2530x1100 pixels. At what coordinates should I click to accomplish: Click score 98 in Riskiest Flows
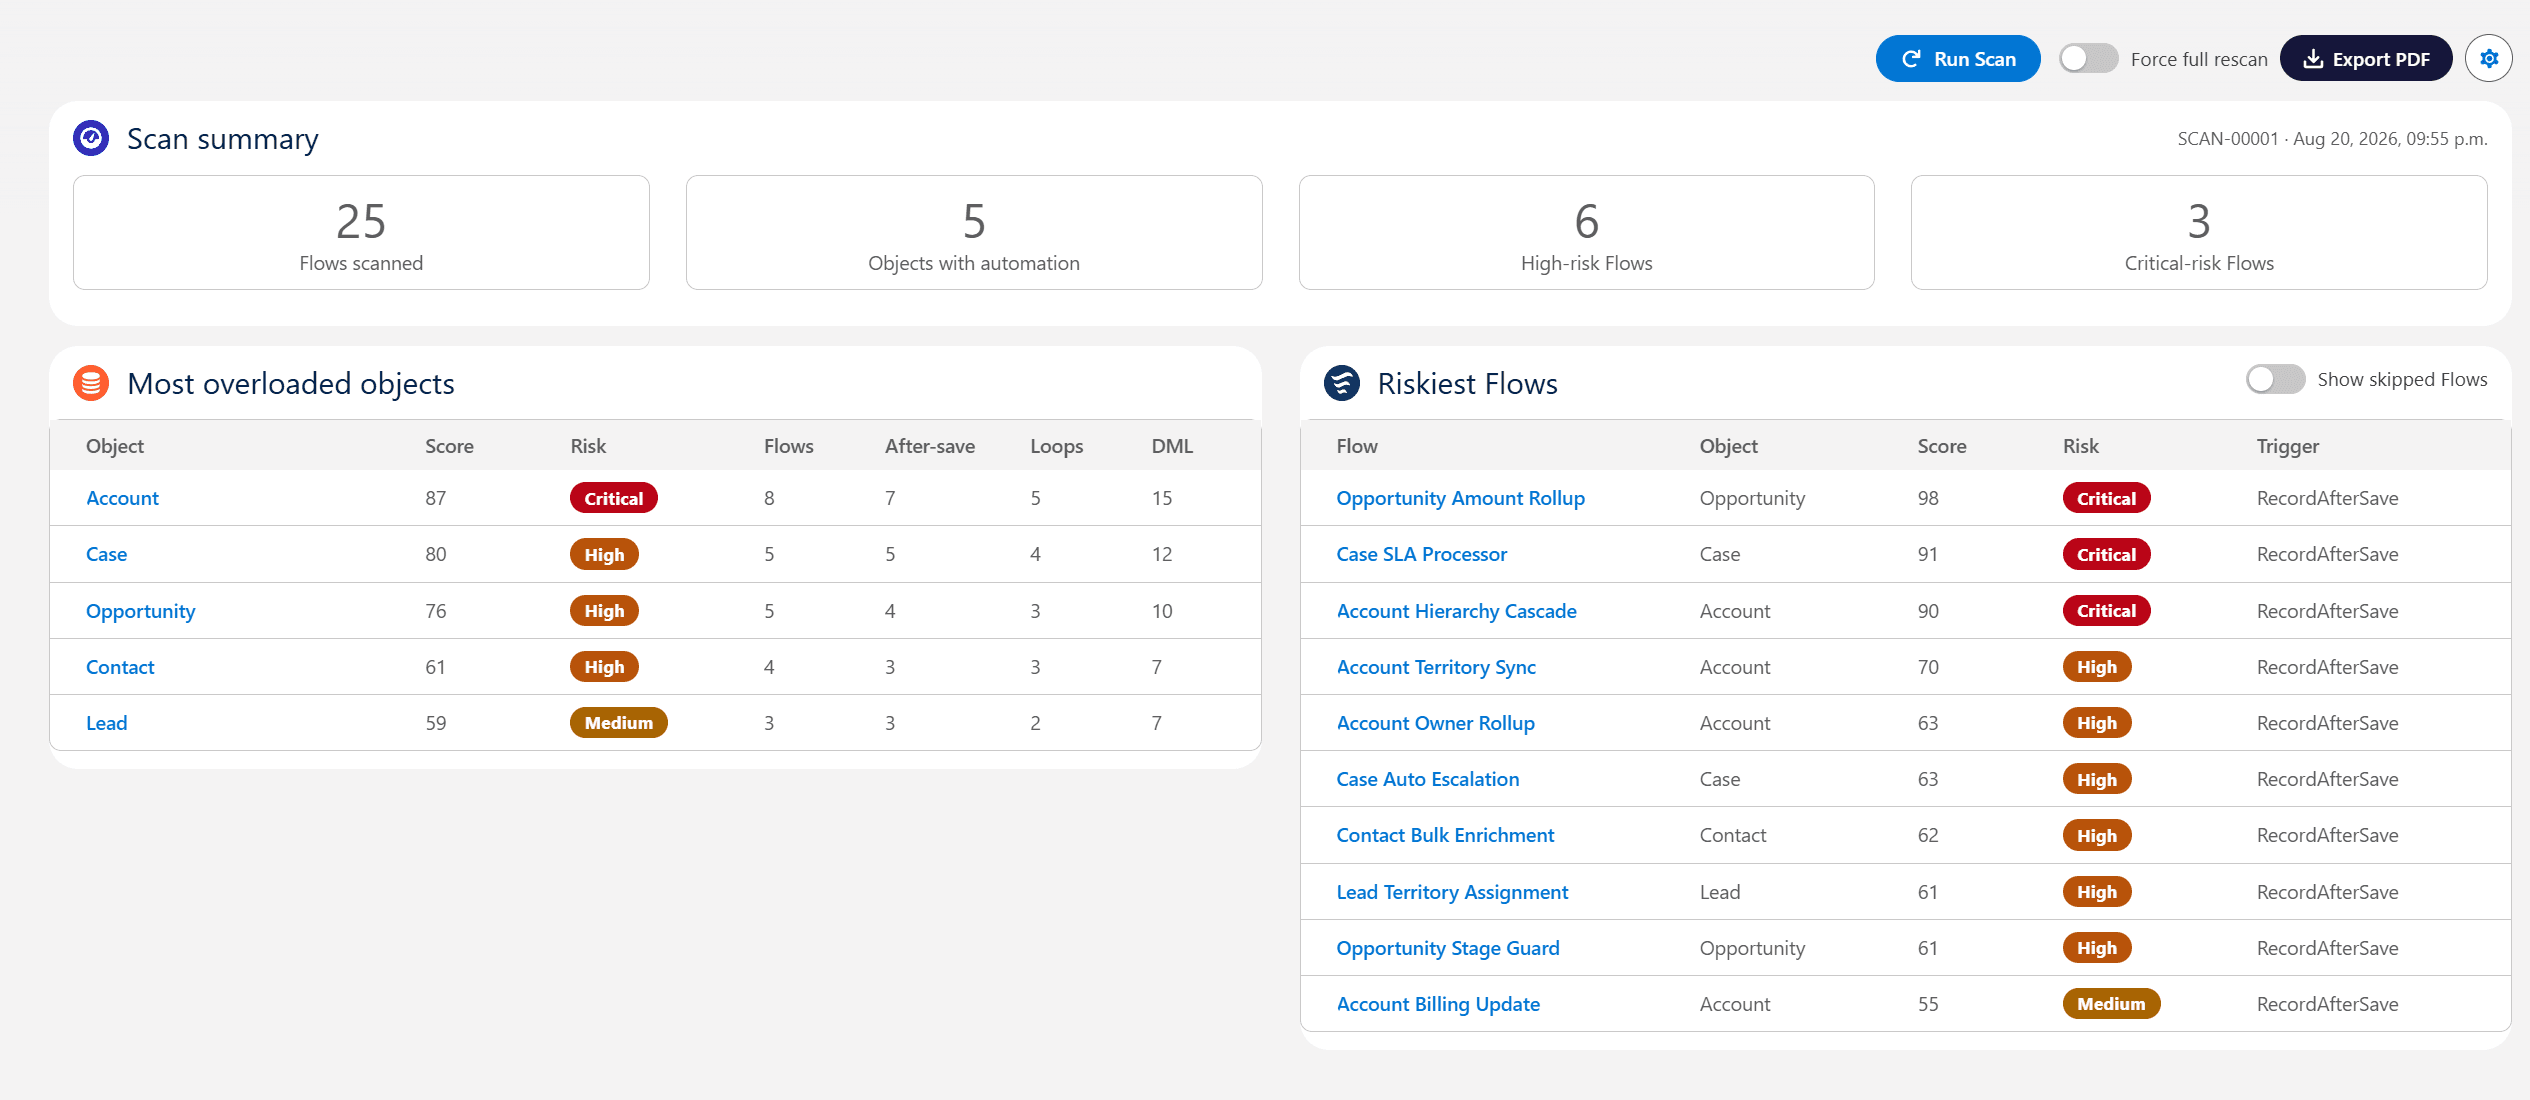1928,498
